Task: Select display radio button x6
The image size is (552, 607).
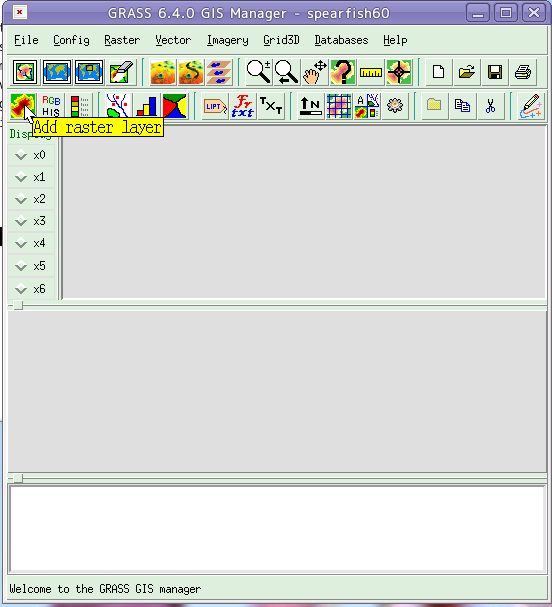Action: [31, 289]
